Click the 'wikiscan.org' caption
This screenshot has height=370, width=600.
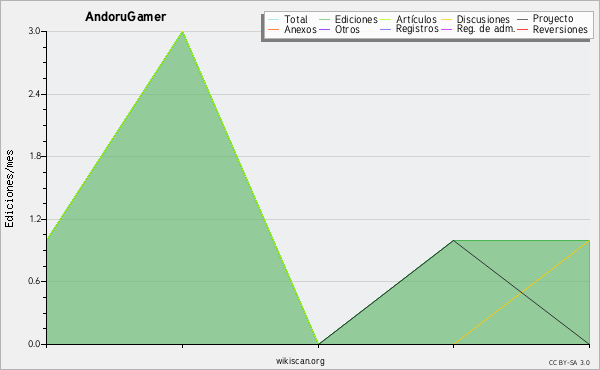(300, 360)
